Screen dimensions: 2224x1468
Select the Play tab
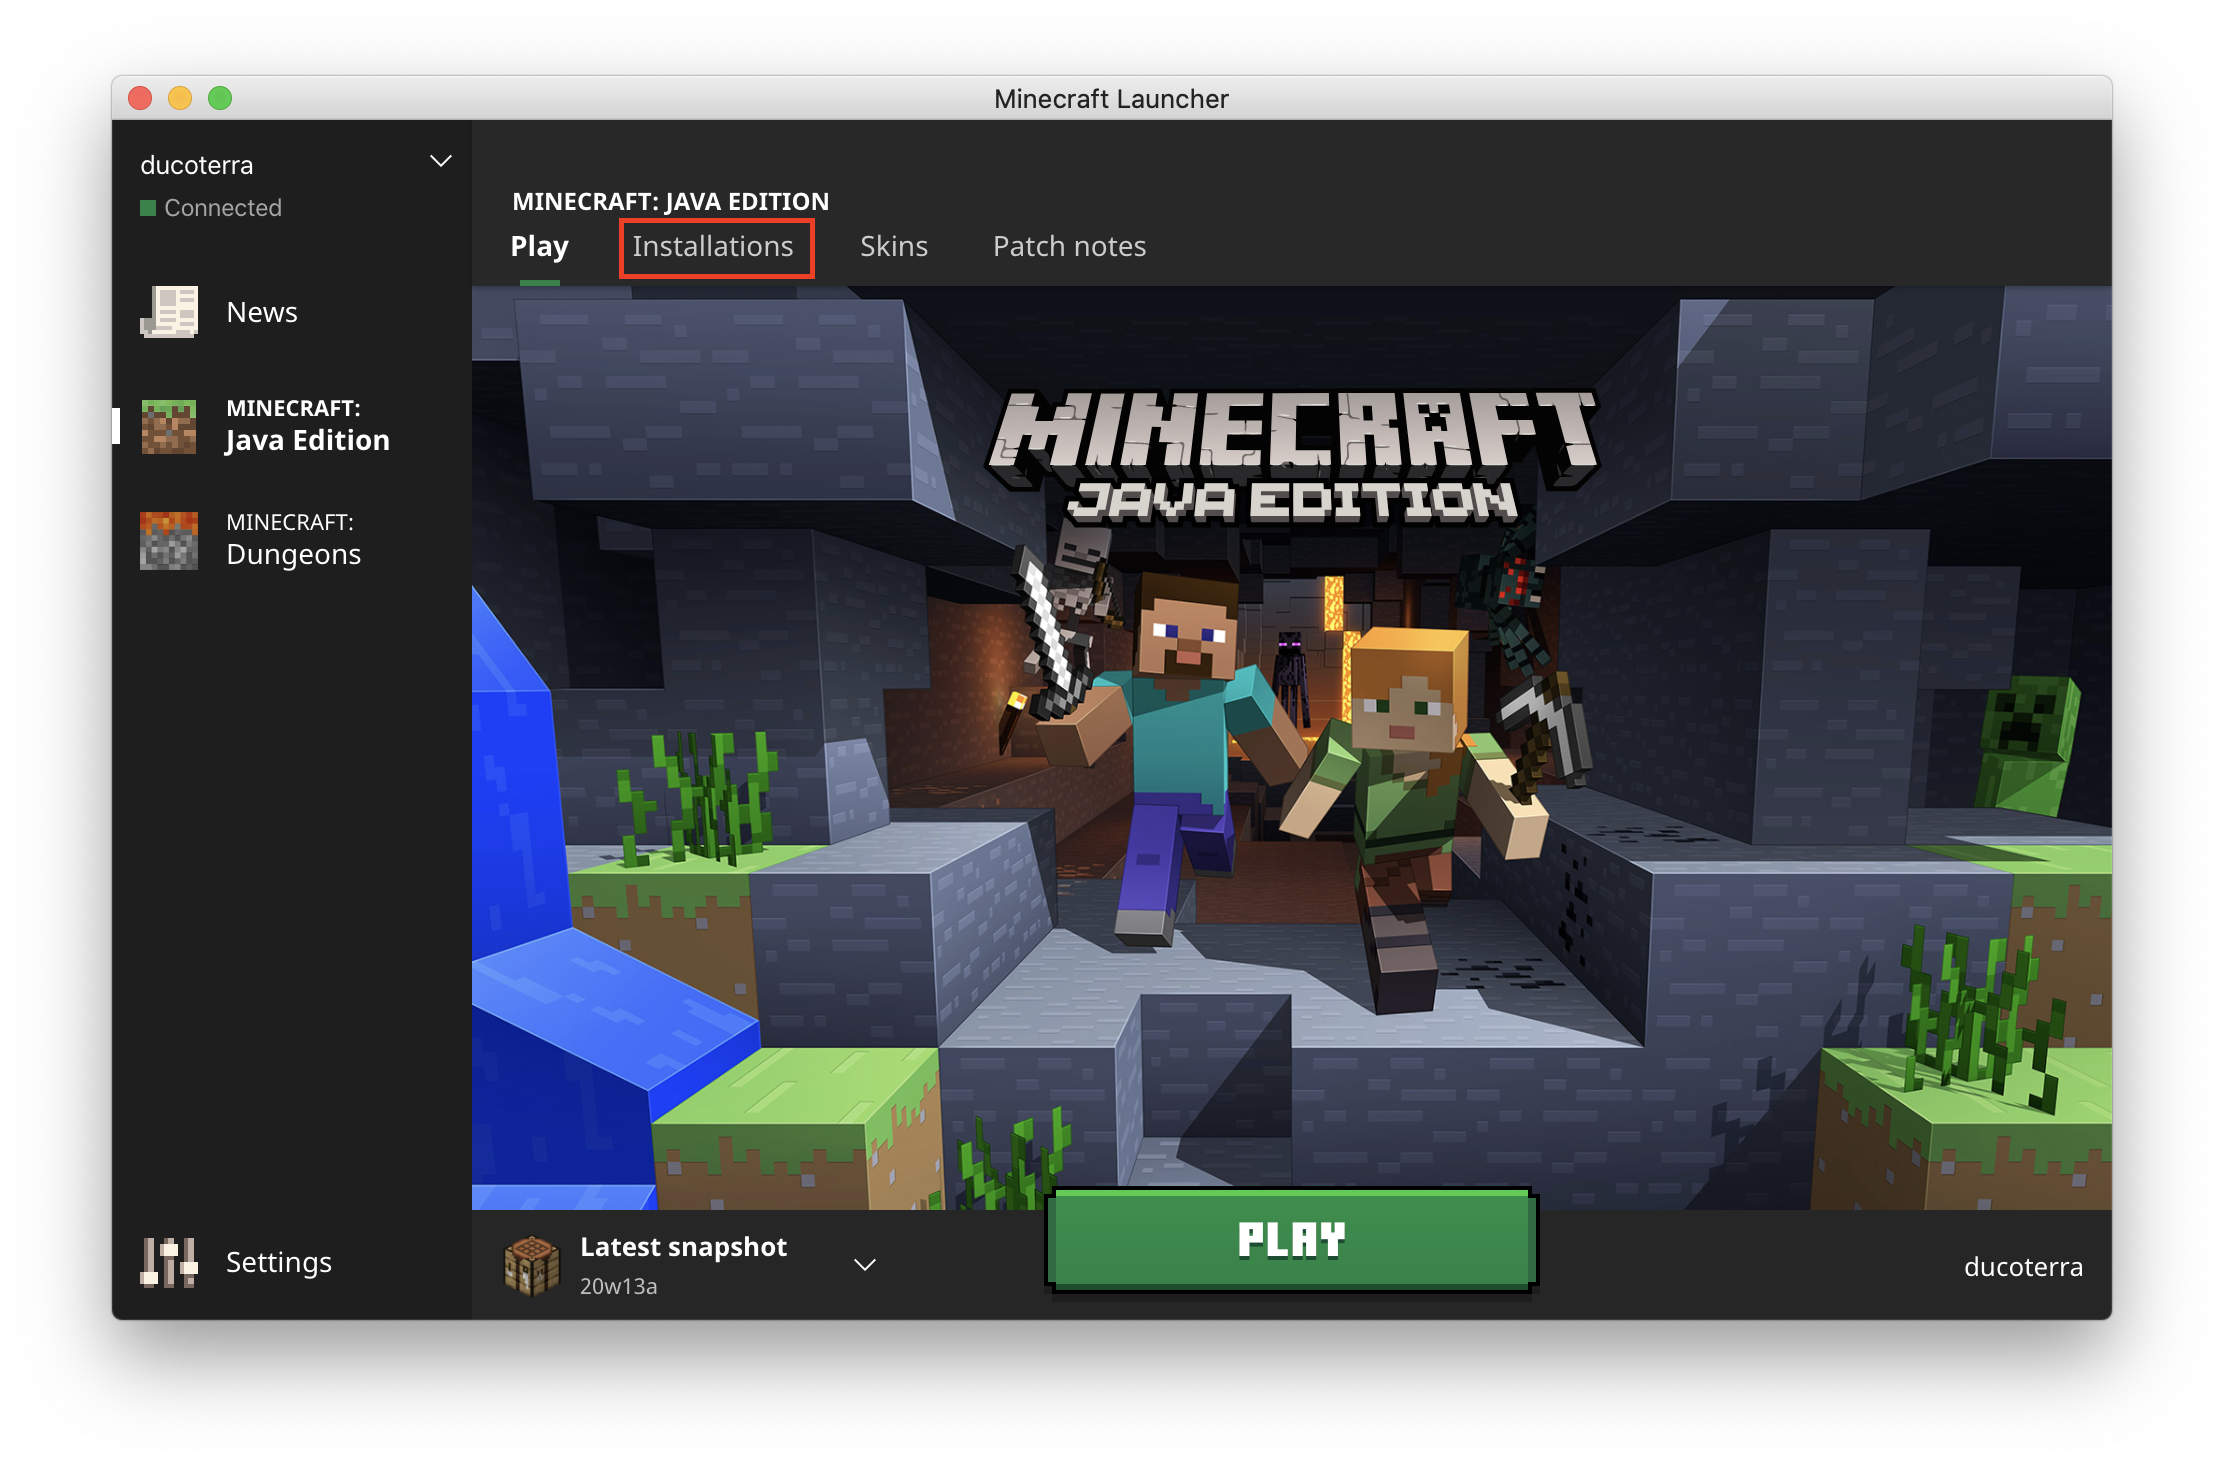point(539,247)
